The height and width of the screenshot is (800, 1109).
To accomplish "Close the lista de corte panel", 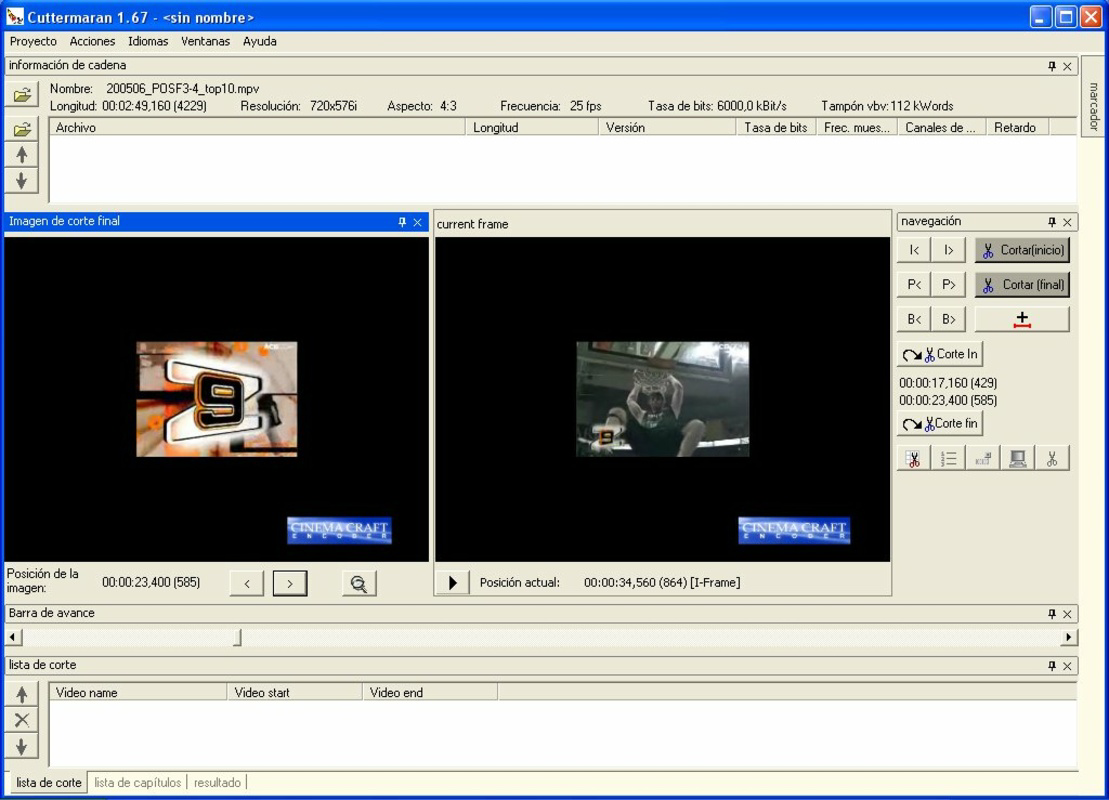I will (x=1067, y=666).
